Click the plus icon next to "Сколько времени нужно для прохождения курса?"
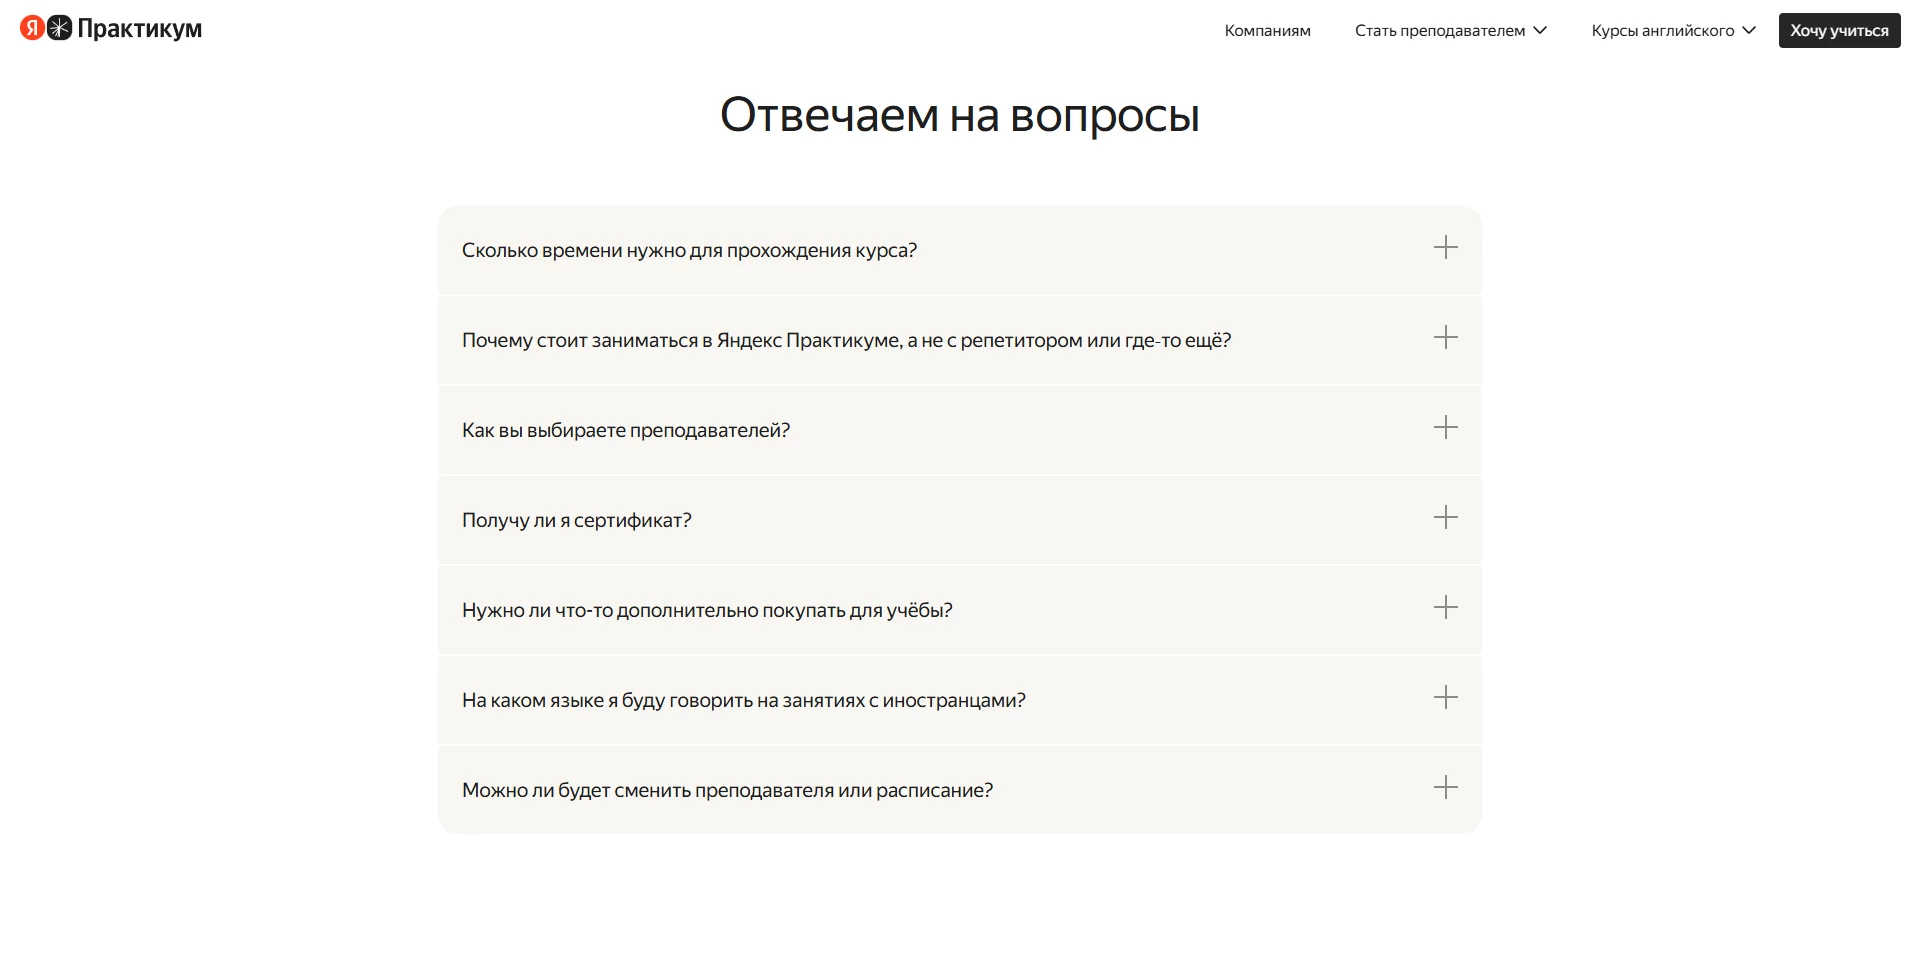This screenshot has width=1920, height=953. (1446, 249)
